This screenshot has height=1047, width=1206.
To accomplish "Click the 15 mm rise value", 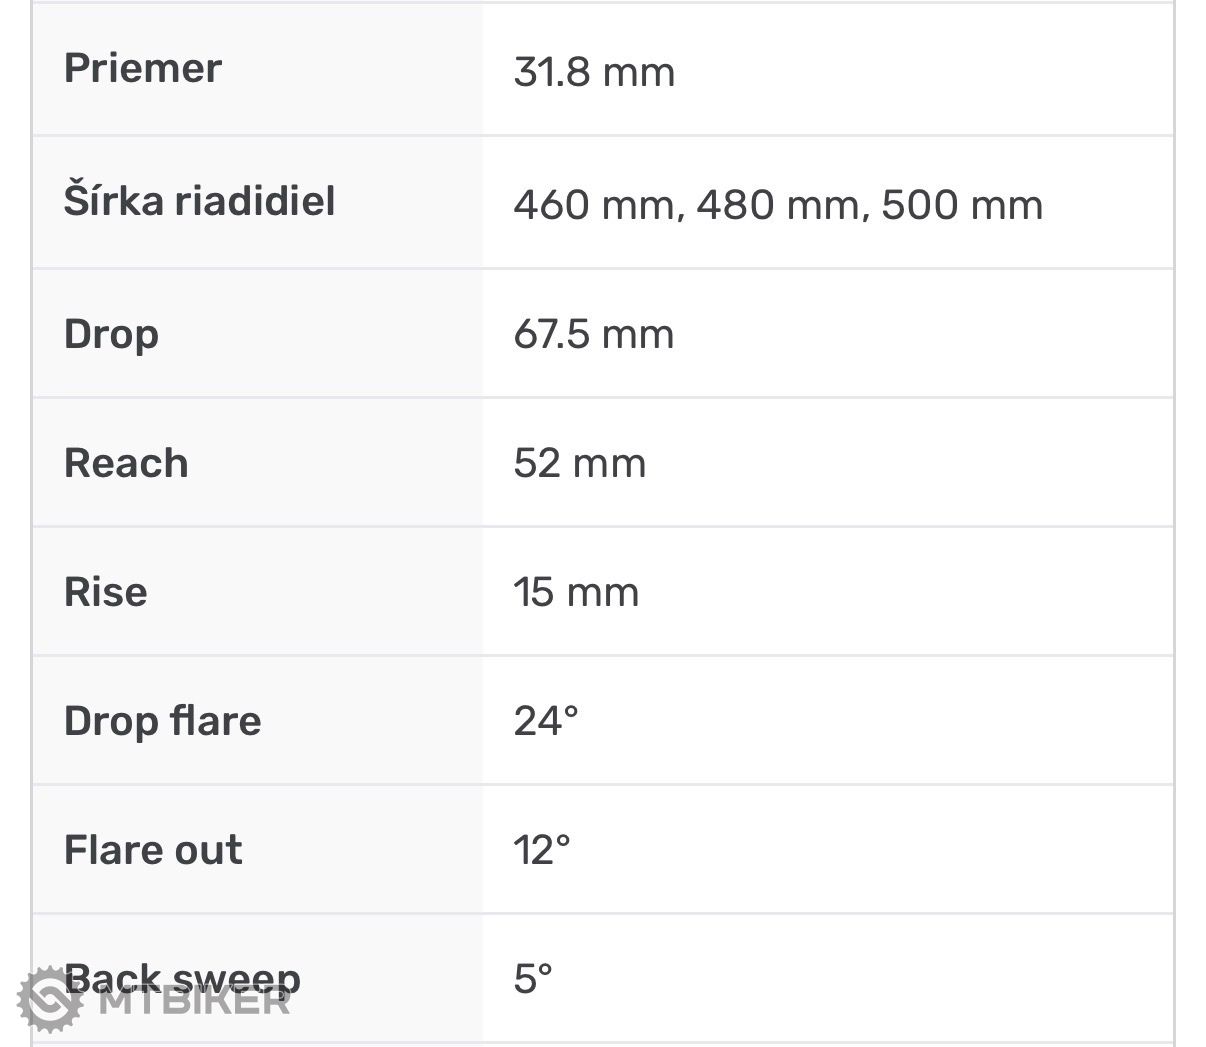I will coord(576,592).
